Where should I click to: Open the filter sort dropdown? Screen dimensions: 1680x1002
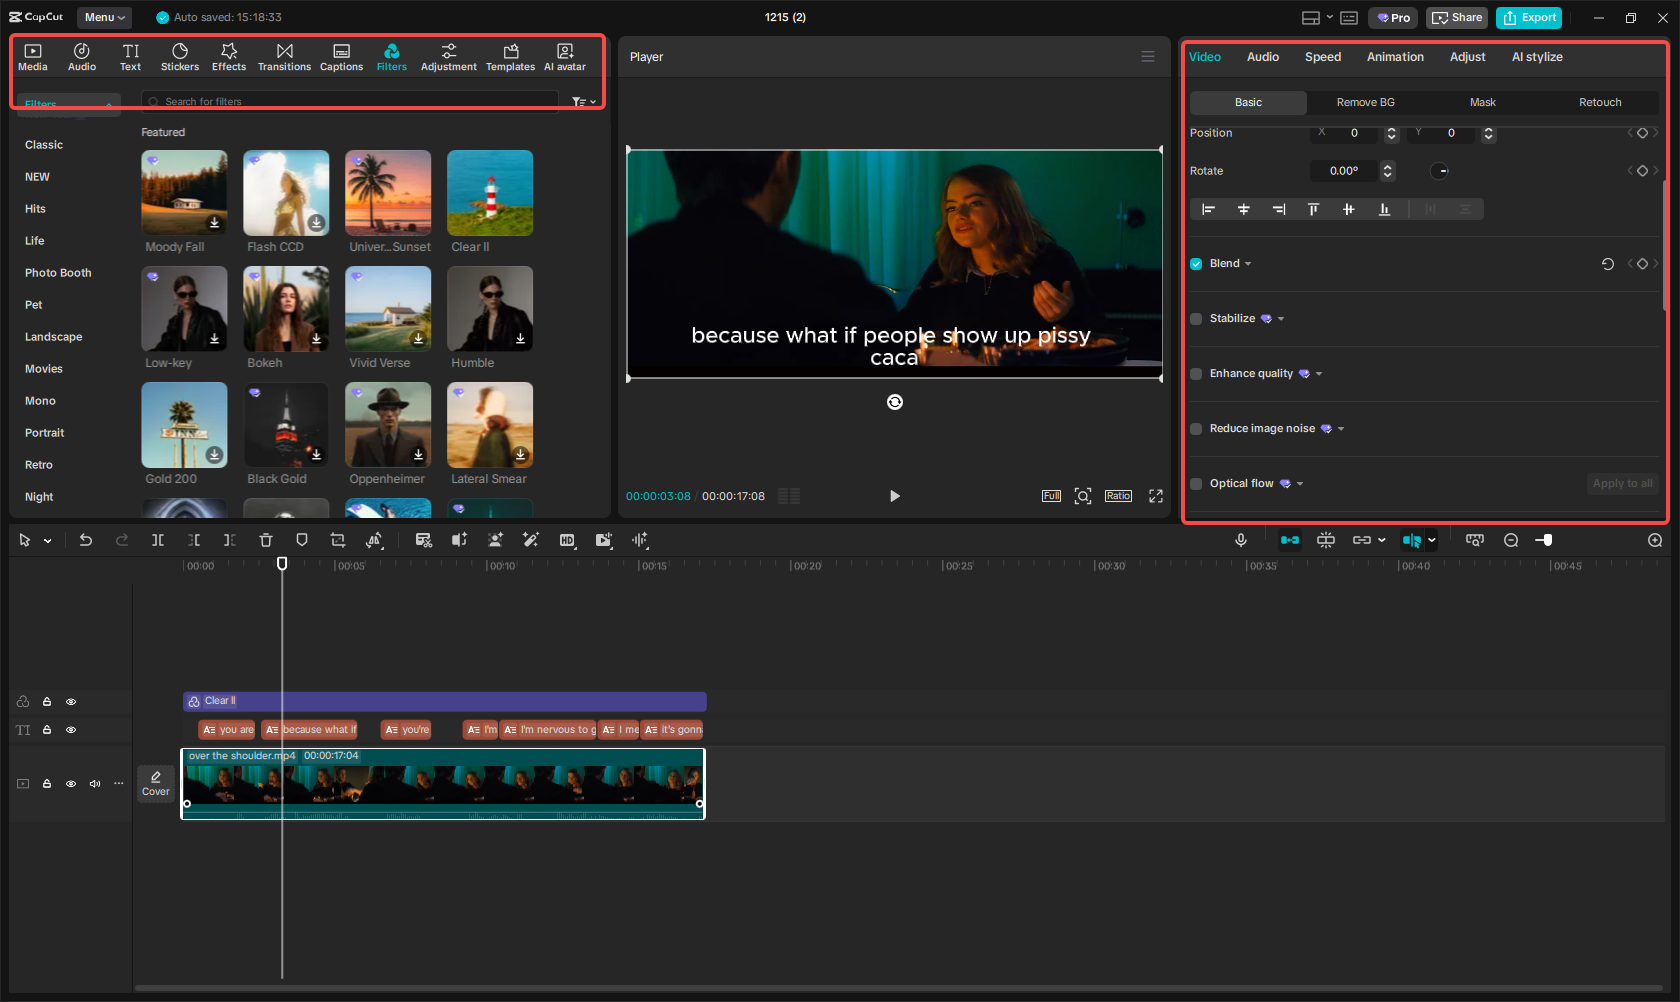pyautogui.click(x=584, y=102)
